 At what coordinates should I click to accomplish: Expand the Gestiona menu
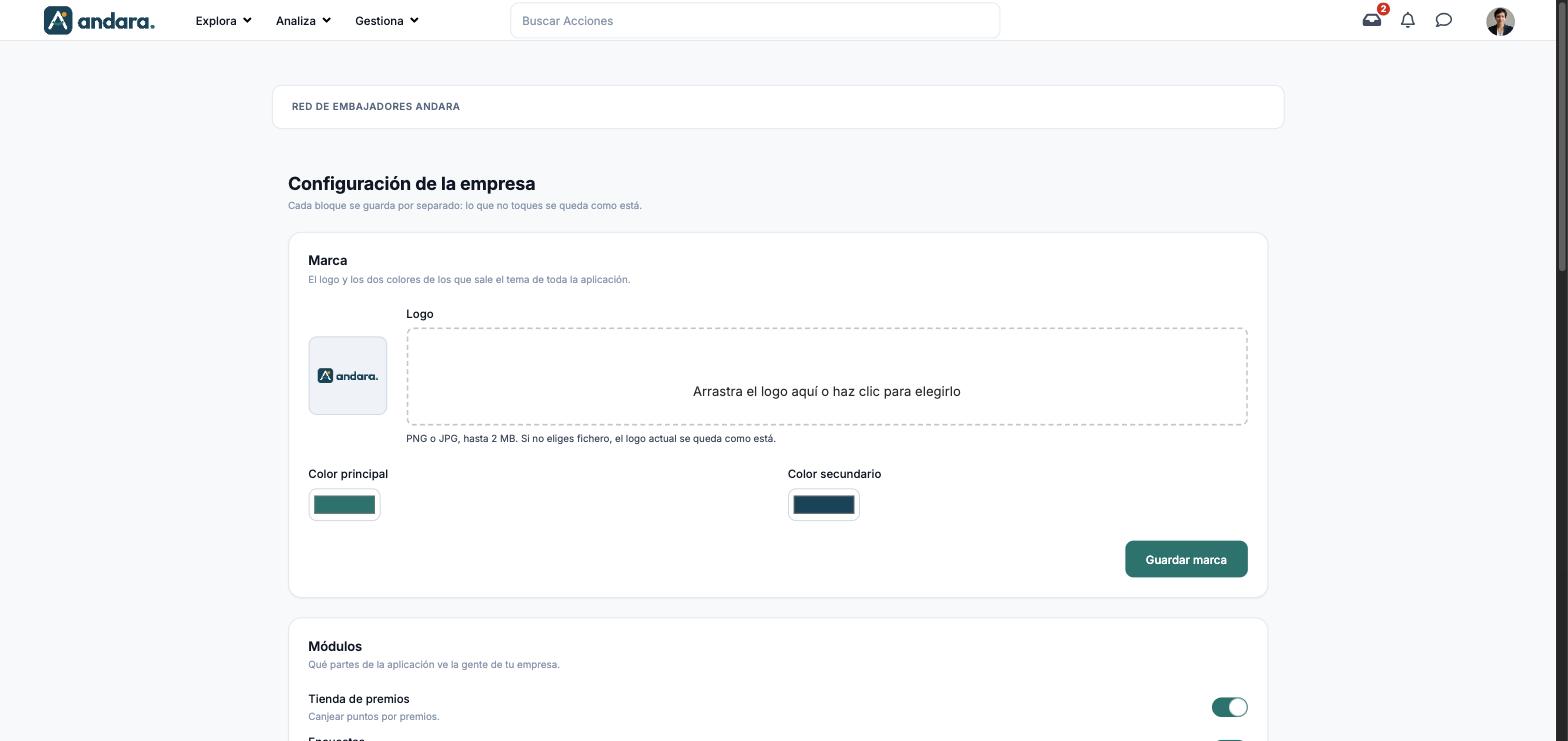coord(386,20)
